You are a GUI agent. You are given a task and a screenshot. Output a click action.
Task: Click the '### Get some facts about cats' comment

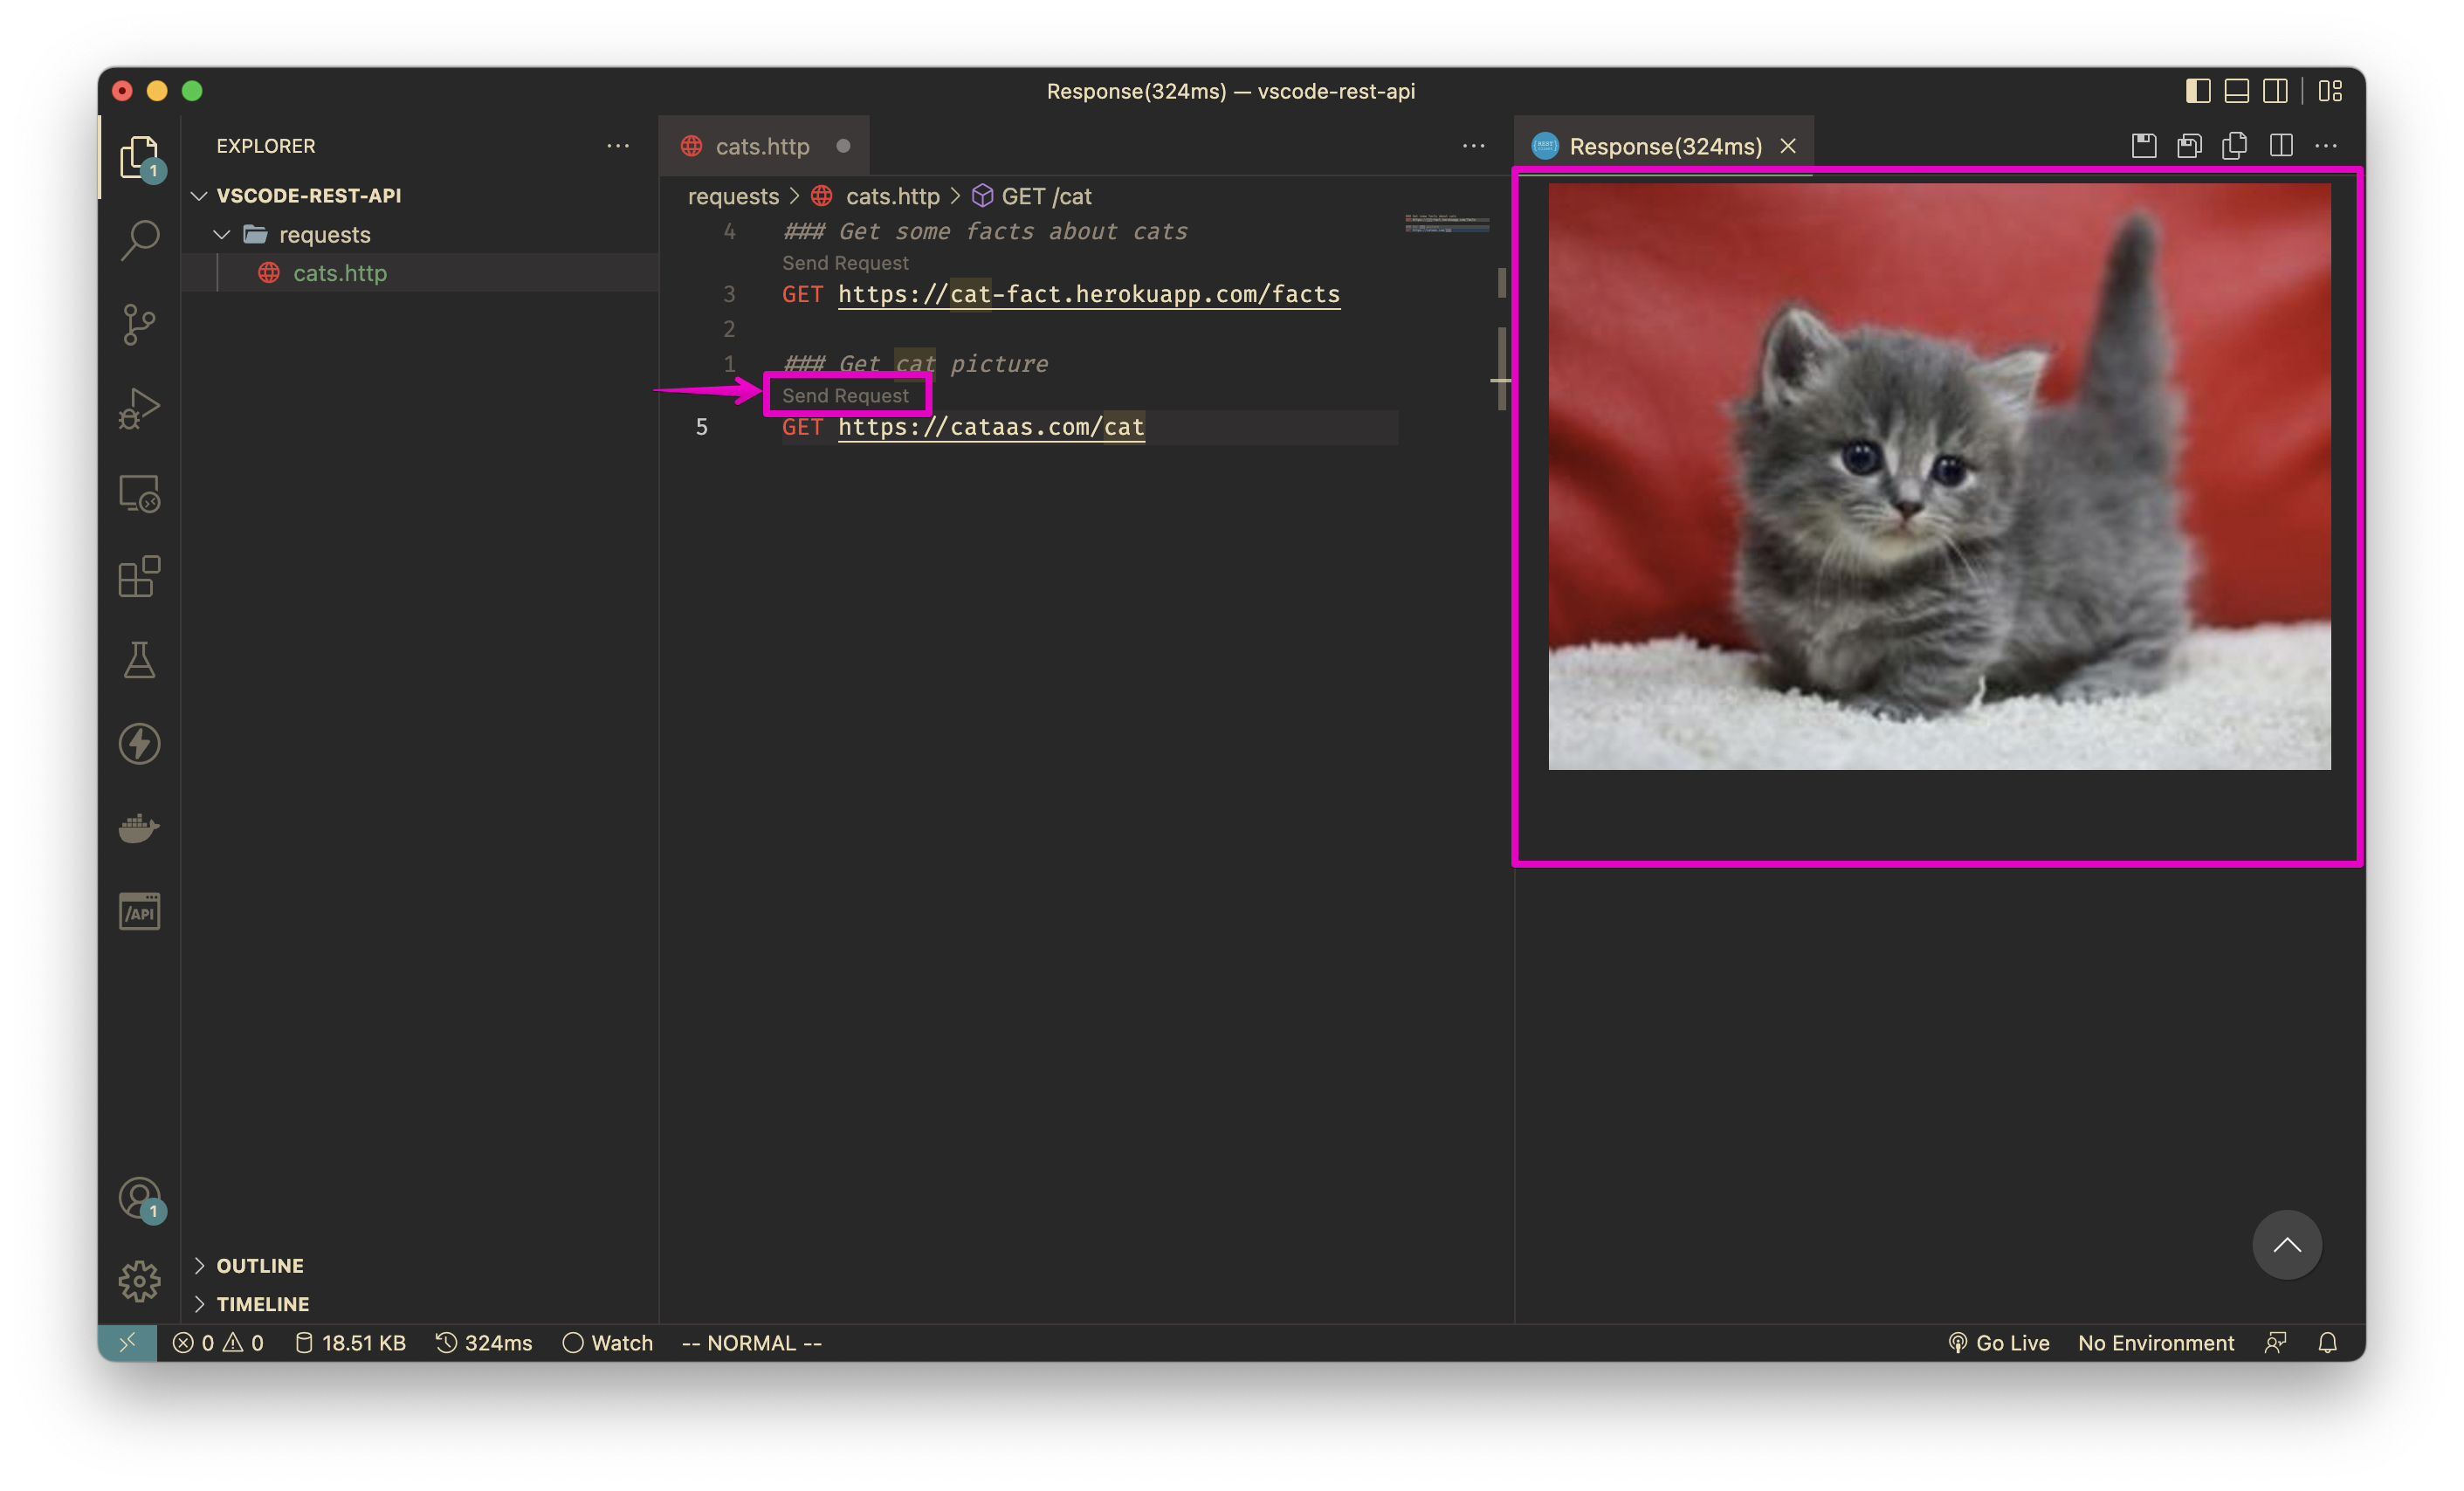click(985, 231)
